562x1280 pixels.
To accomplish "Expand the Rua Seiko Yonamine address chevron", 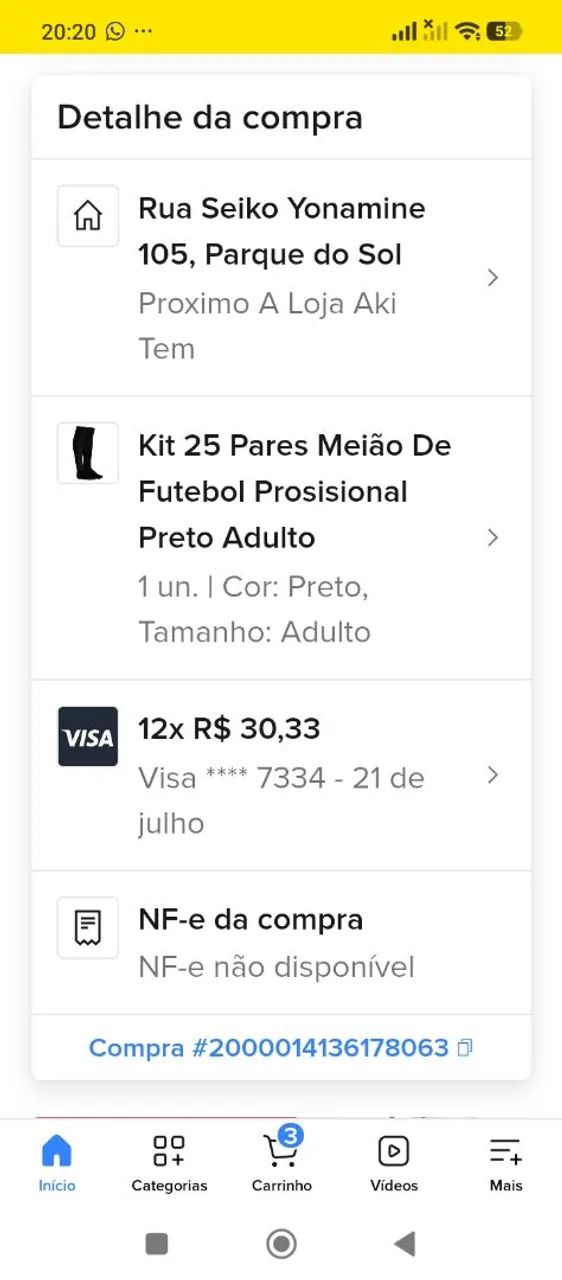I will [492, 278].
